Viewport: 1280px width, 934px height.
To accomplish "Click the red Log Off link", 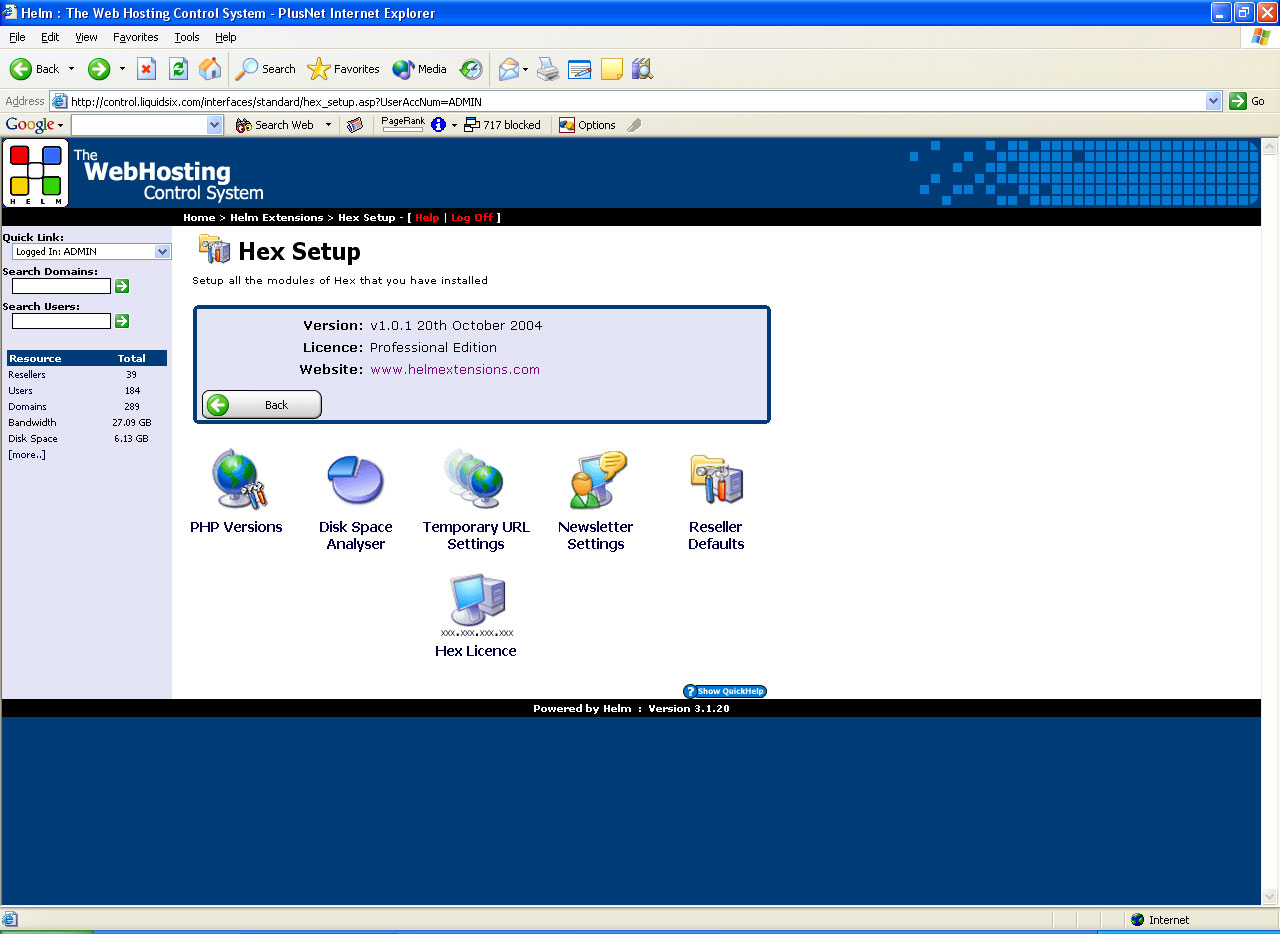I will (x=472, y=217).
